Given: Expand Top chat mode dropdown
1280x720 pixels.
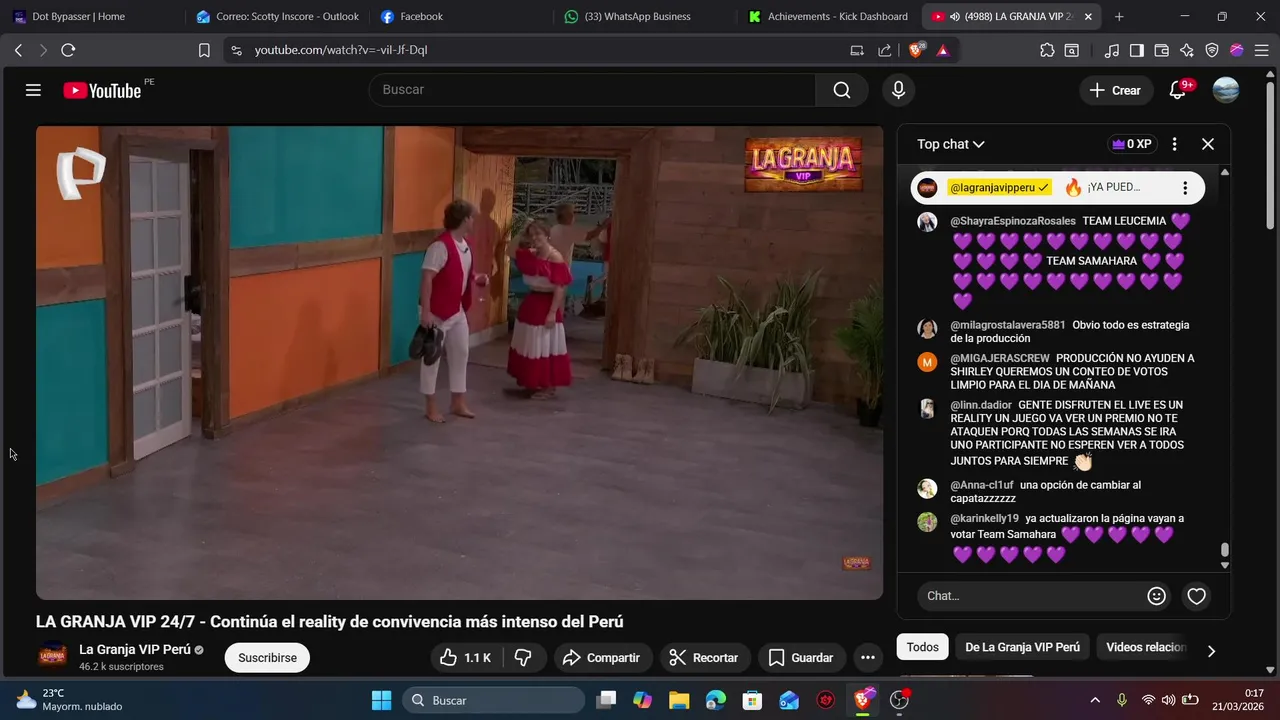Looking at the screenshot, I should (x=951, y=144).
